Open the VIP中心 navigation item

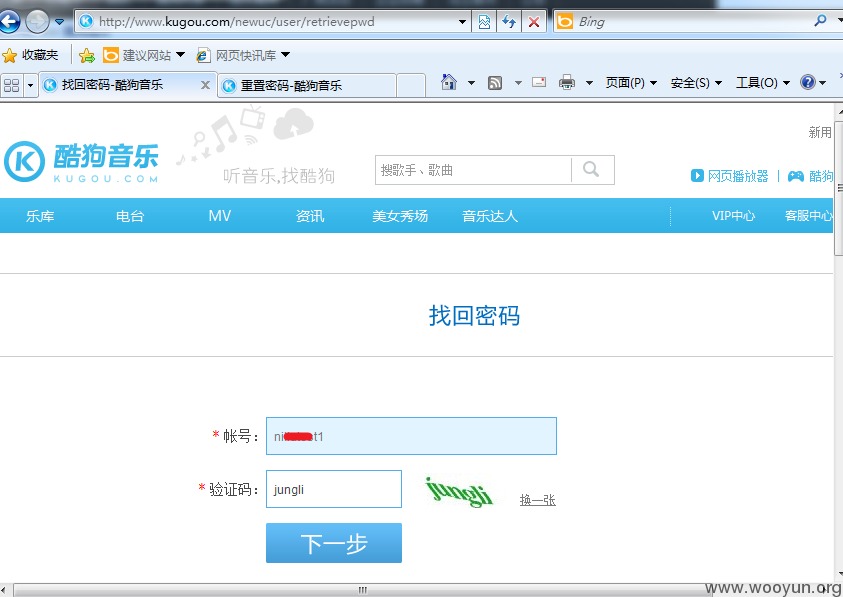733,216
